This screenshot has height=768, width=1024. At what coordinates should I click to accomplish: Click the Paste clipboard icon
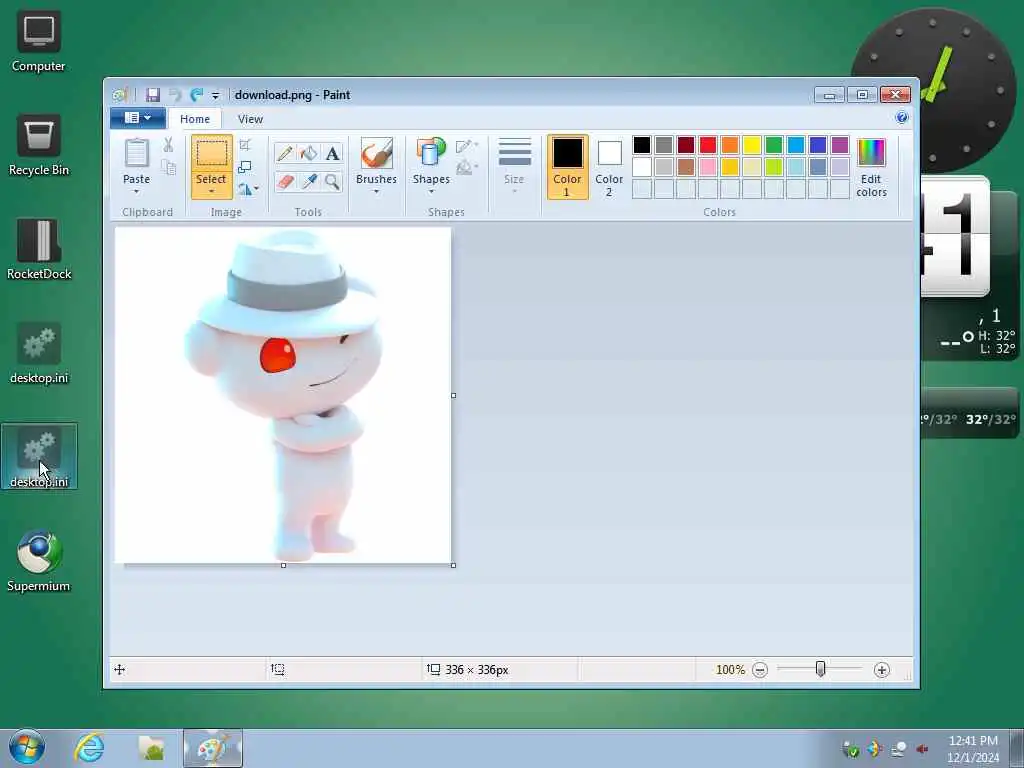pos(136,153)
